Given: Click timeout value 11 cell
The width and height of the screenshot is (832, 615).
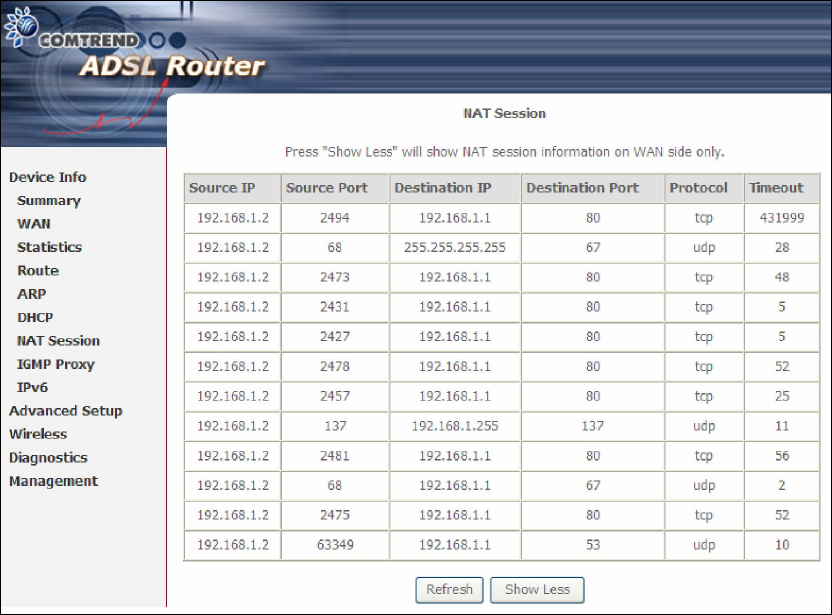Looking at the screenshot, I should [x=782, y=426].
